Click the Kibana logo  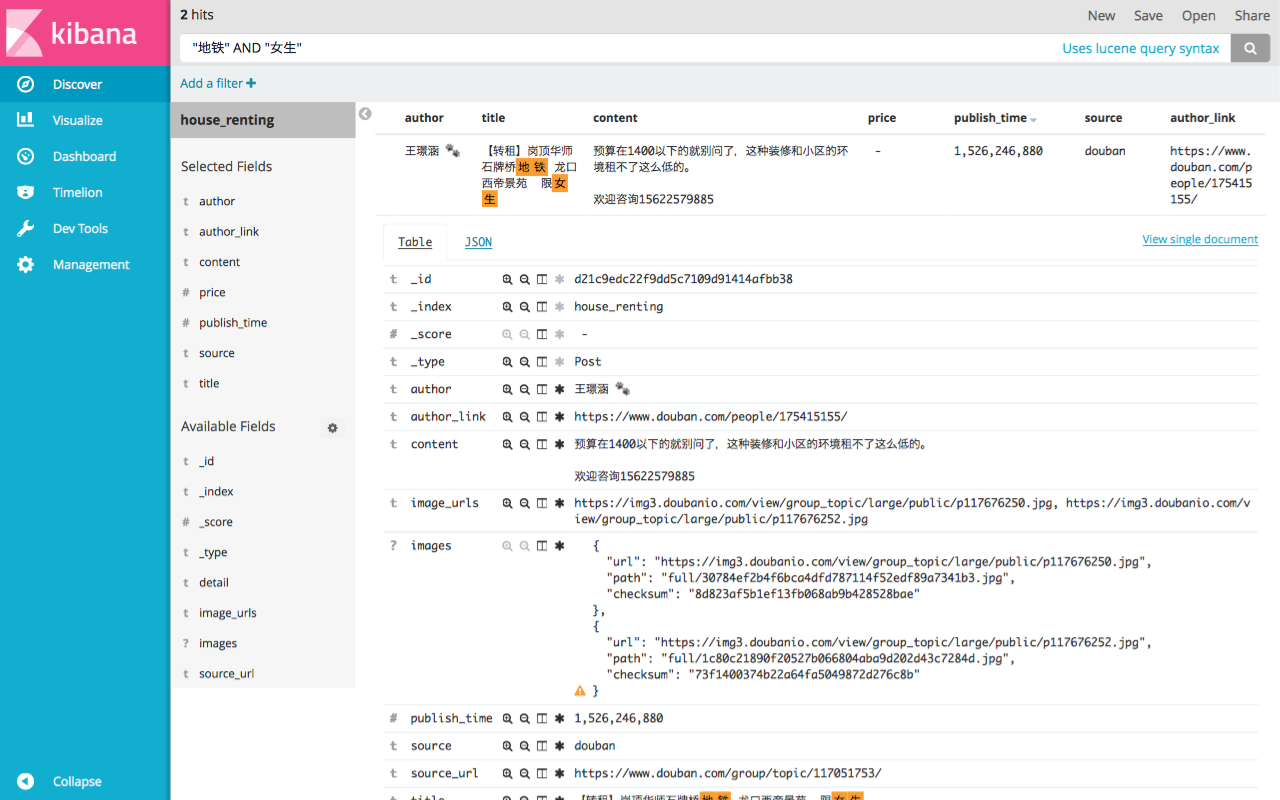(x=71, y=33)
